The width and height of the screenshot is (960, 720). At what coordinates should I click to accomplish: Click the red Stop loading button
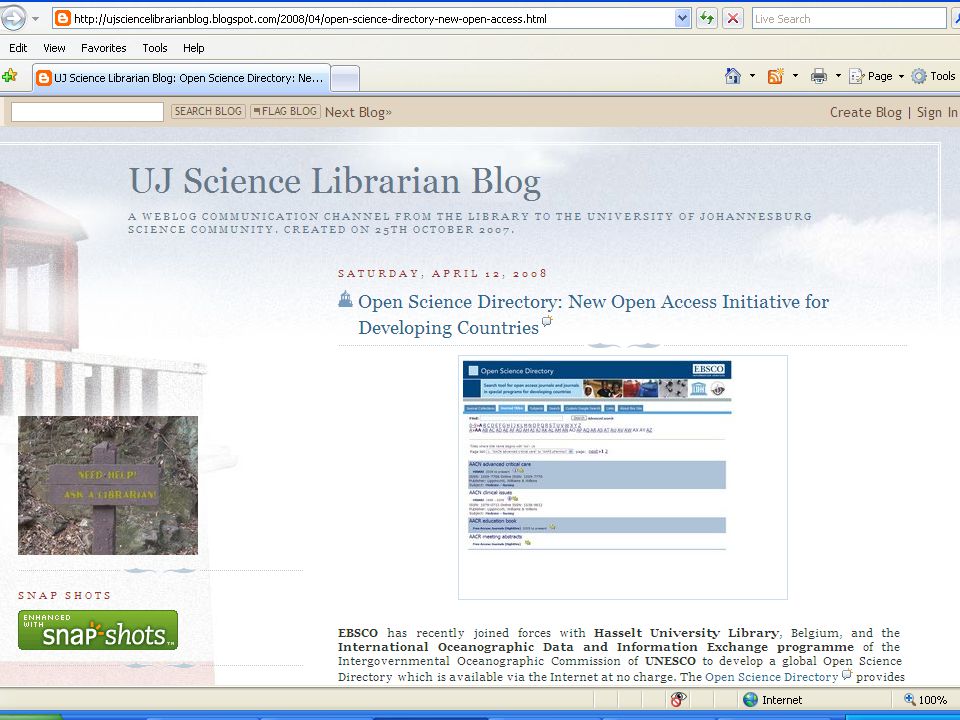732,18
